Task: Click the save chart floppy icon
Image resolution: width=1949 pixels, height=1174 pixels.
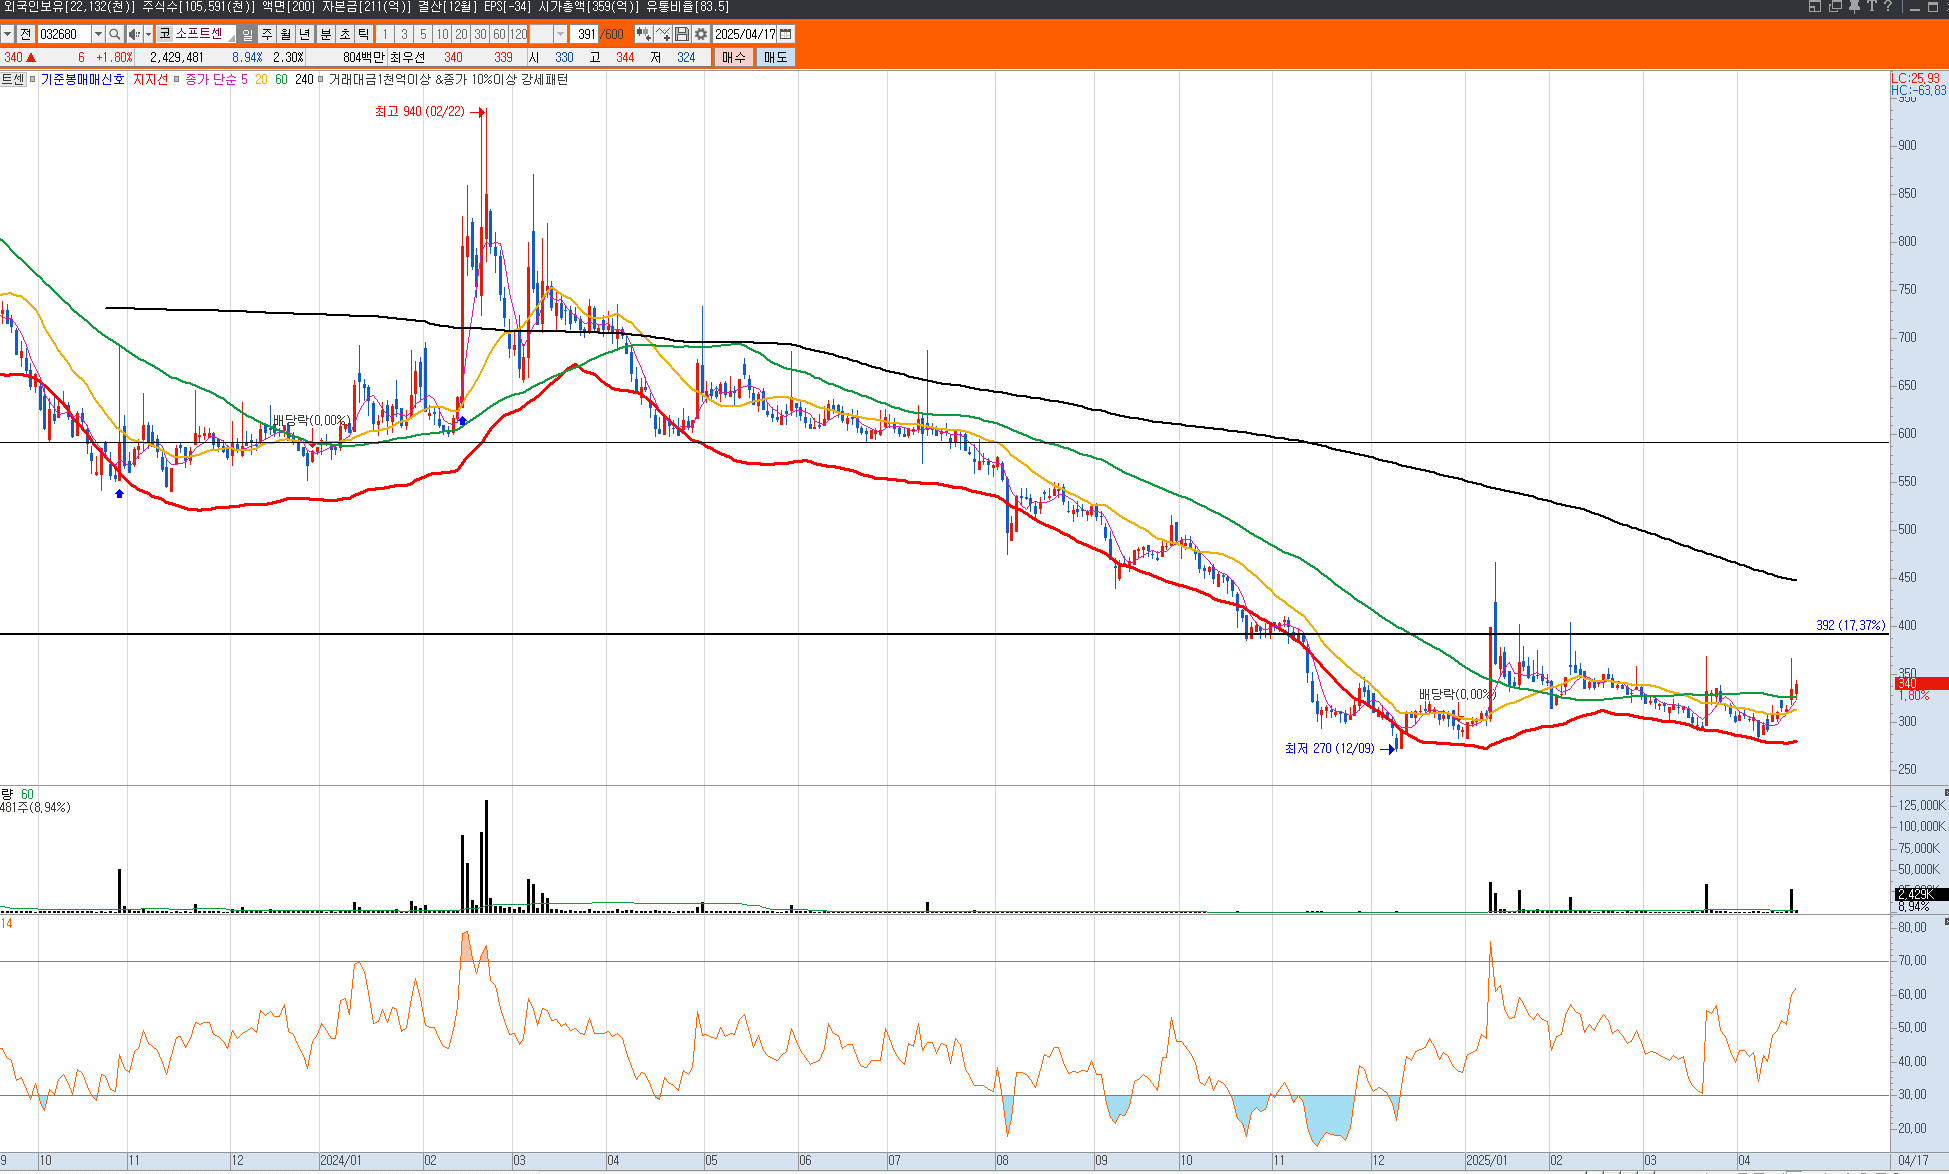Action: tap(682, 34)
